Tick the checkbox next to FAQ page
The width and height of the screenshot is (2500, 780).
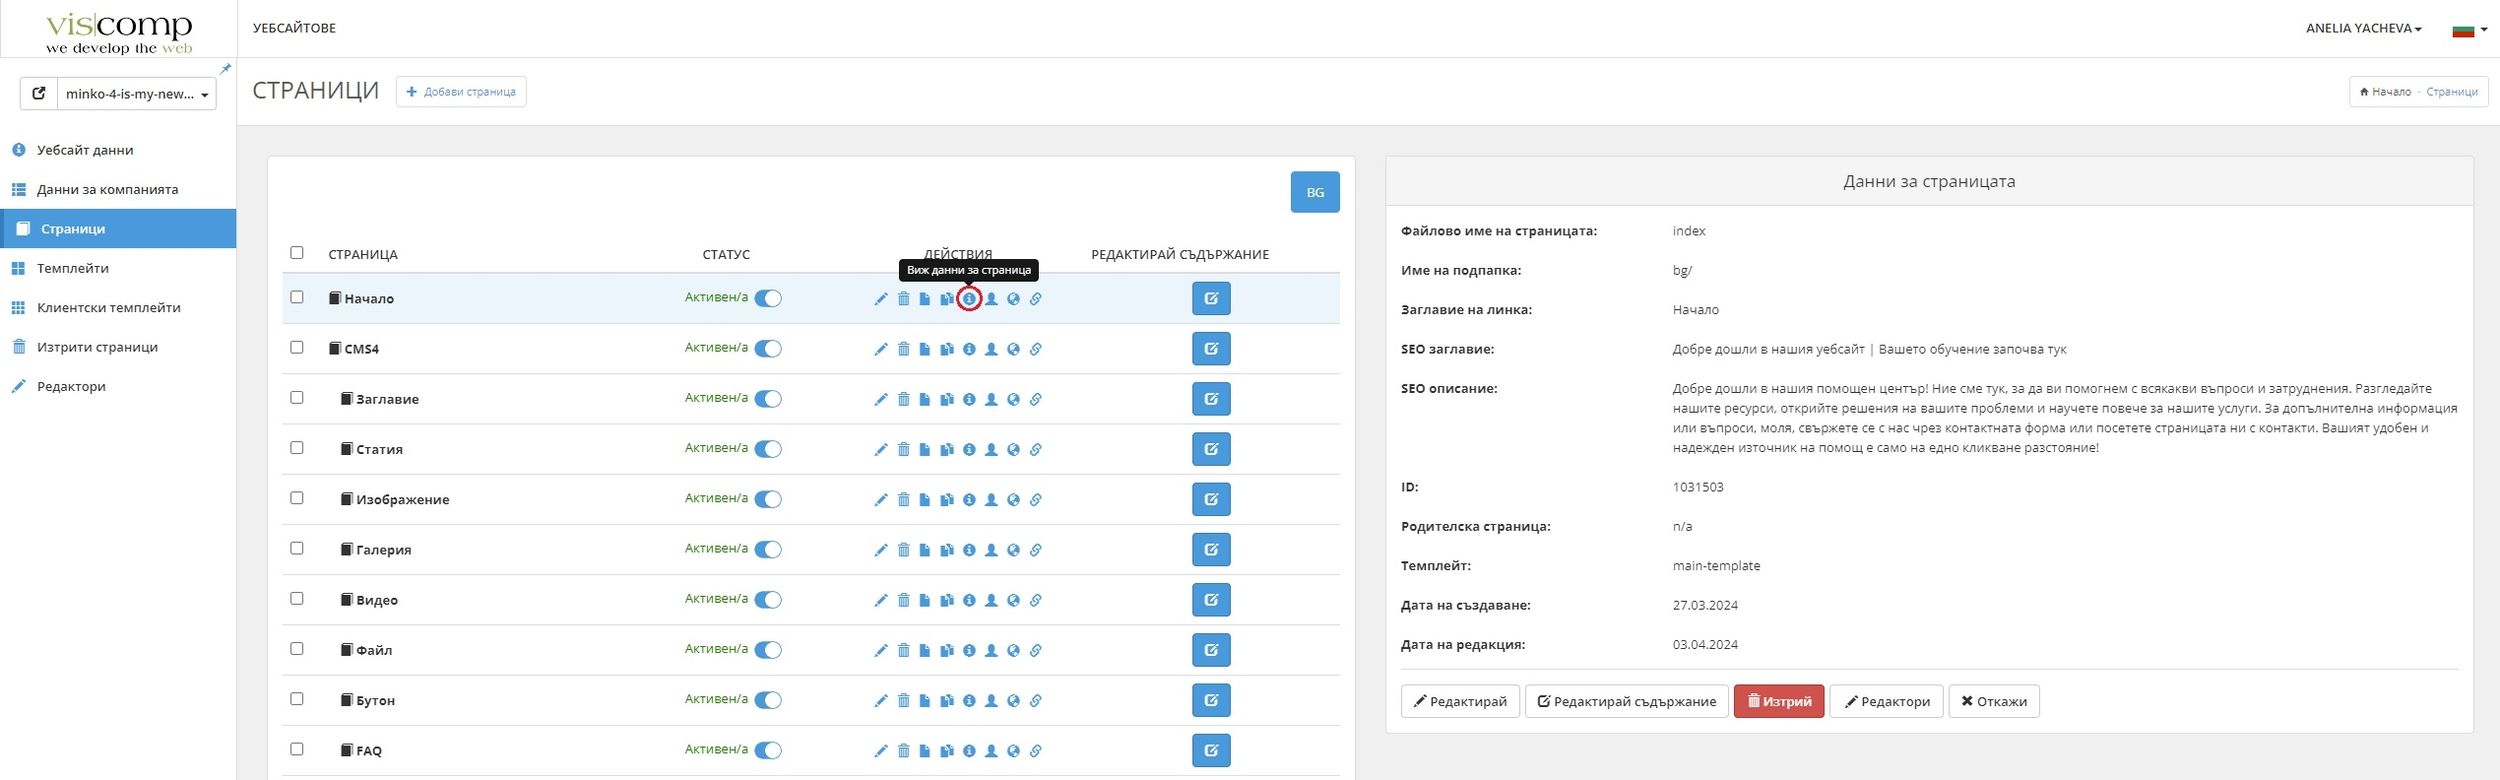[x=297, y=749]
